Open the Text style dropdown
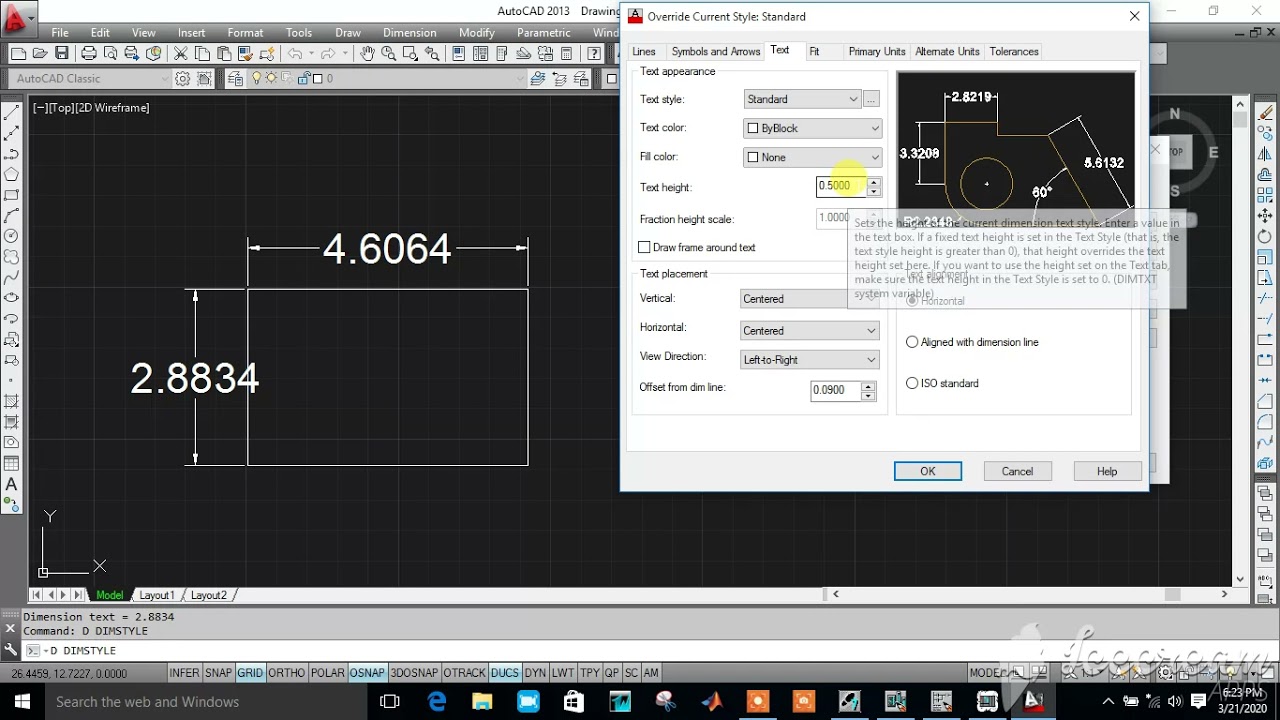The height and width of the screenshot is (720, 1280). 802,99
